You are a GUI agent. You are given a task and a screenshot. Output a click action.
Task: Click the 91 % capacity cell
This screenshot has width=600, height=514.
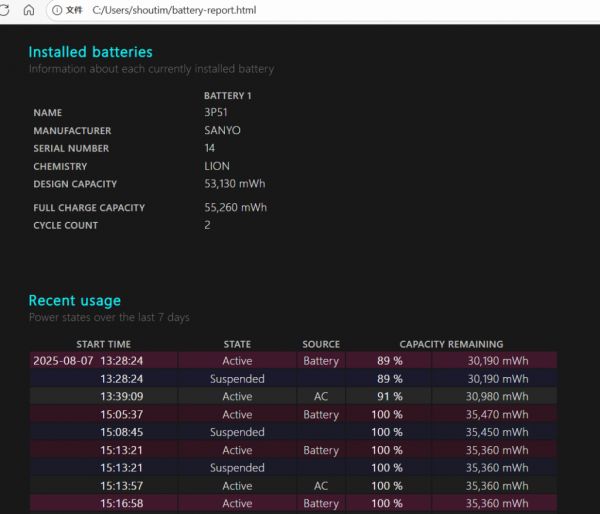click(389, 397)
